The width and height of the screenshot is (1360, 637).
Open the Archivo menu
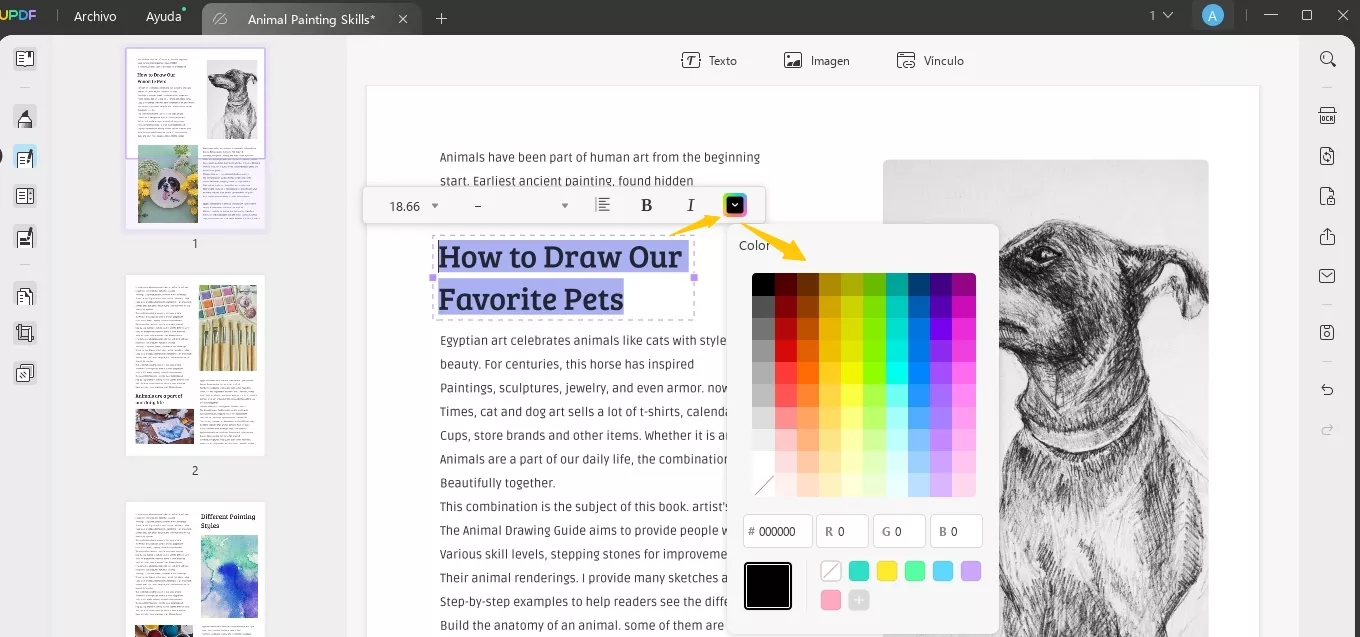tap(95, 17)
